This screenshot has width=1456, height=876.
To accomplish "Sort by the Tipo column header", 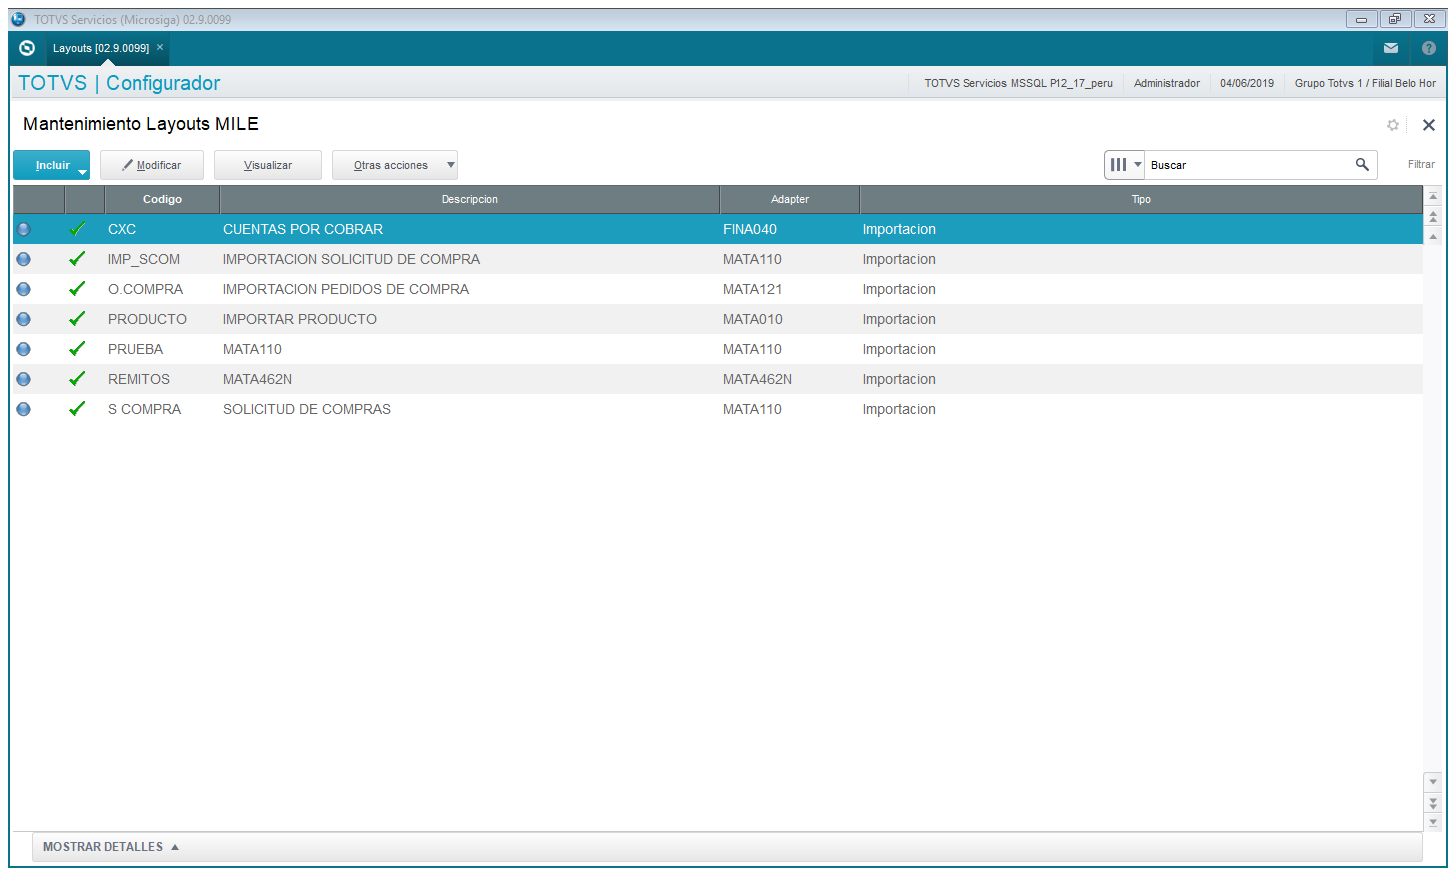I will (x=1141, y=199).
